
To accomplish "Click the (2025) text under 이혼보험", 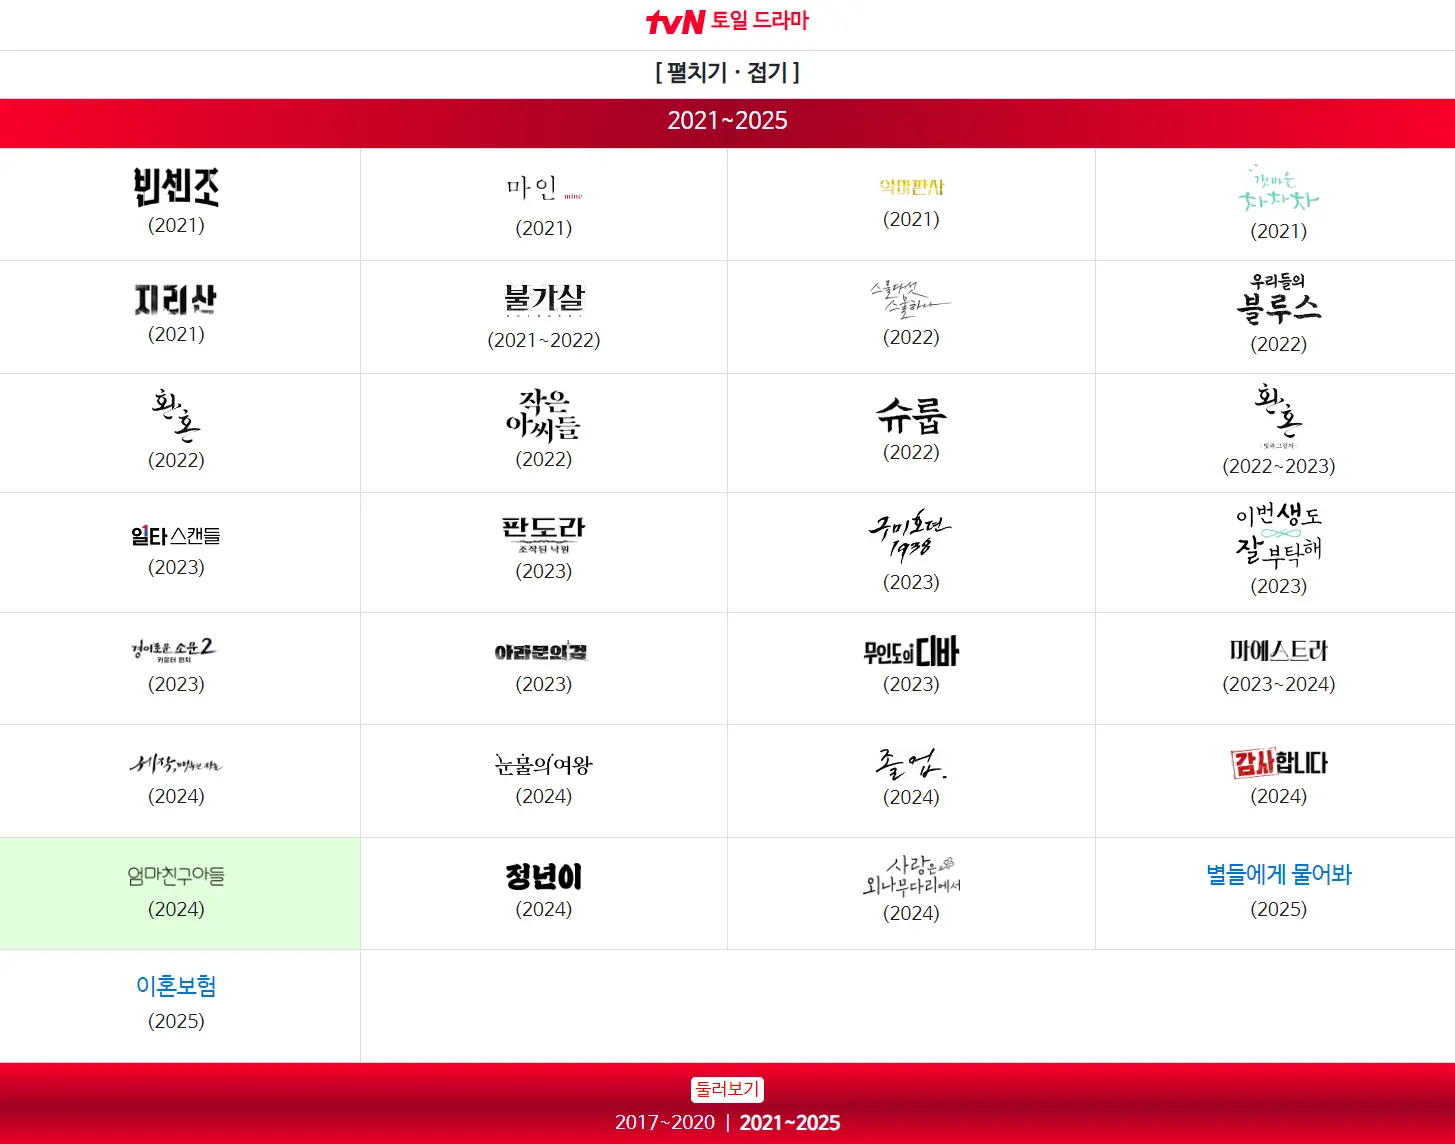I will pos(176,1022).
